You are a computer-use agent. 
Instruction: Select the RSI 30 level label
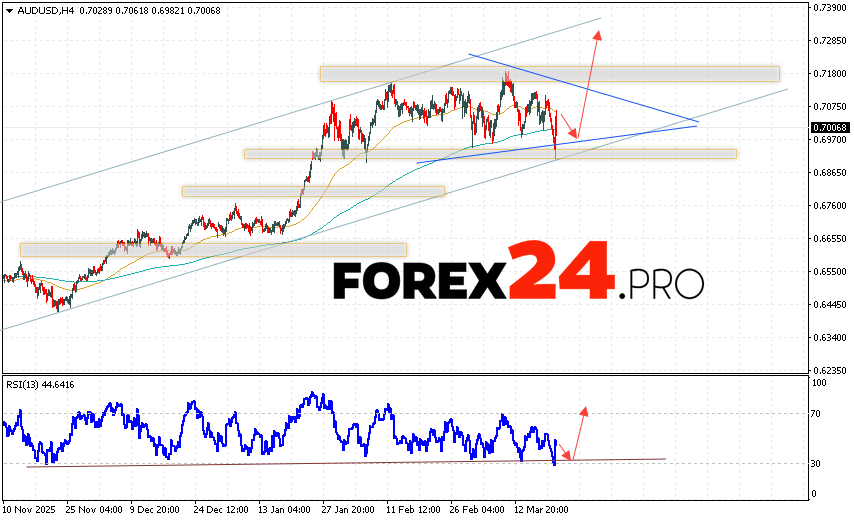tap(818, 464)
